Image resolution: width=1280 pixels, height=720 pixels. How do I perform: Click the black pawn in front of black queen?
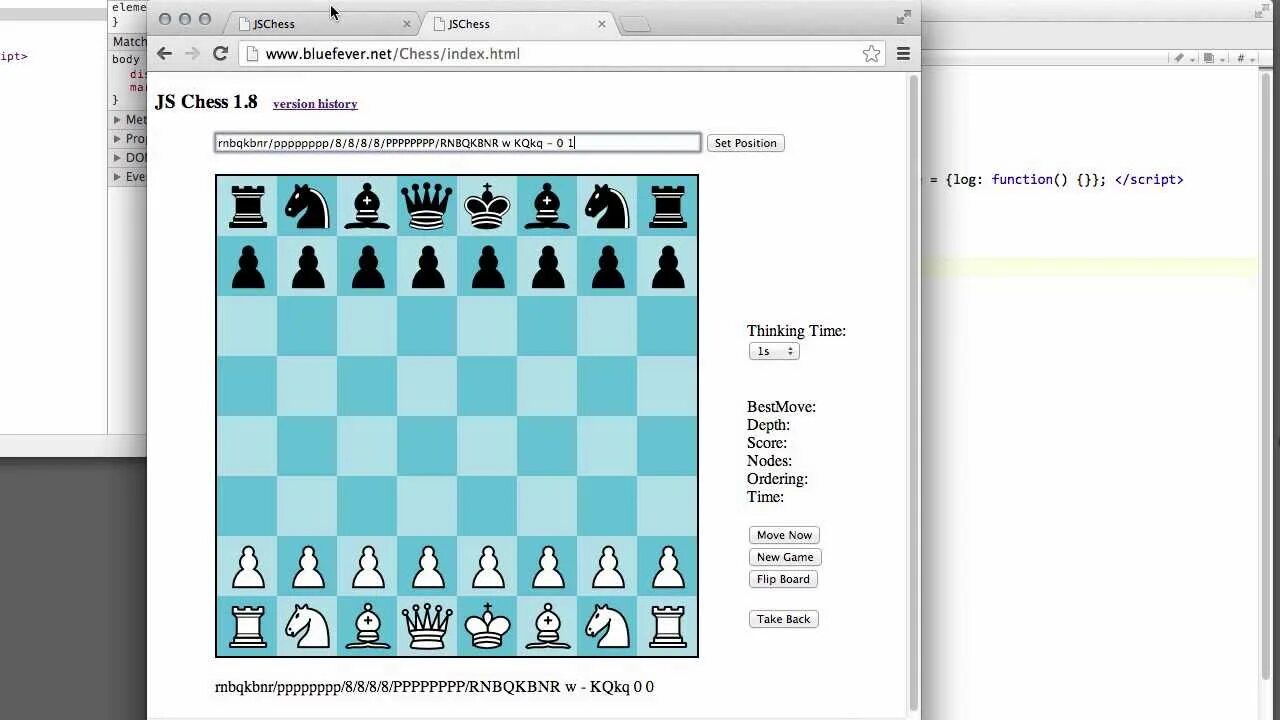tap(427, 267)
